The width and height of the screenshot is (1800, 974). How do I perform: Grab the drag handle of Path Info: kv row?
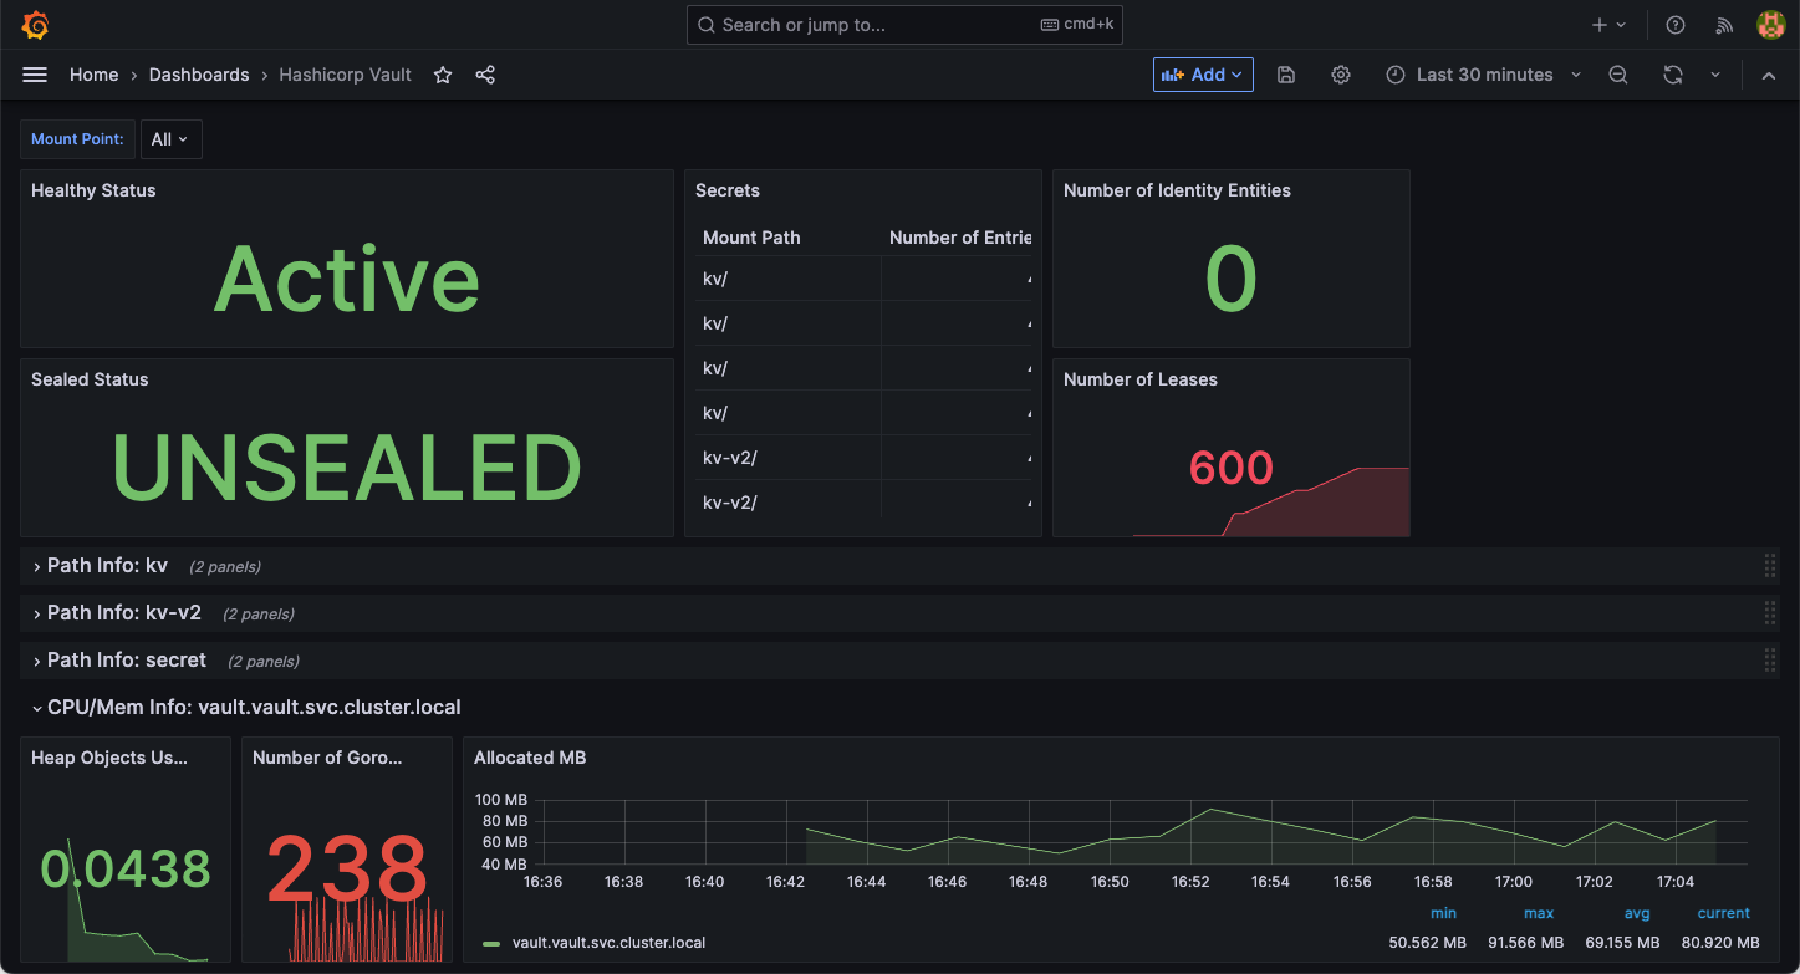point(1769,566)
